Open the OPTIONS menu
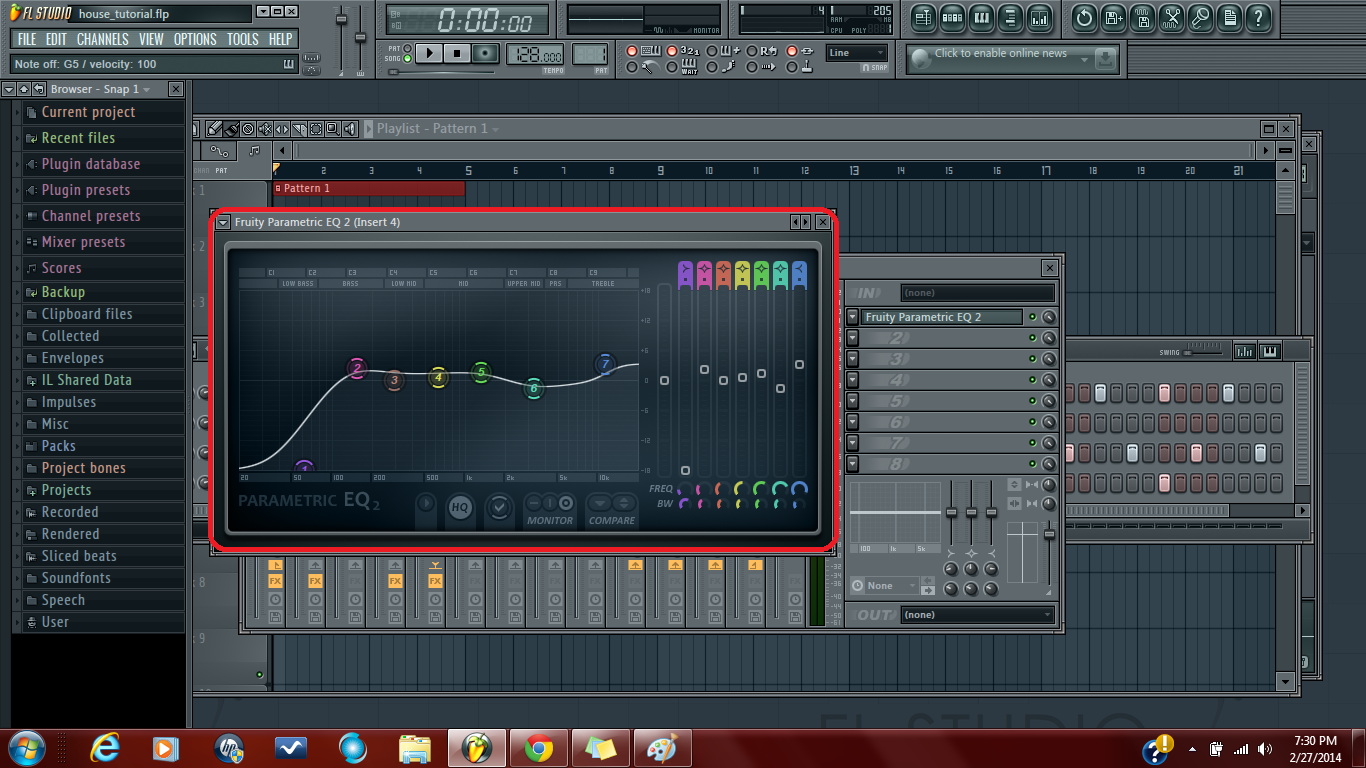This screenshot has height=768, width=1366. click(194, 39)
